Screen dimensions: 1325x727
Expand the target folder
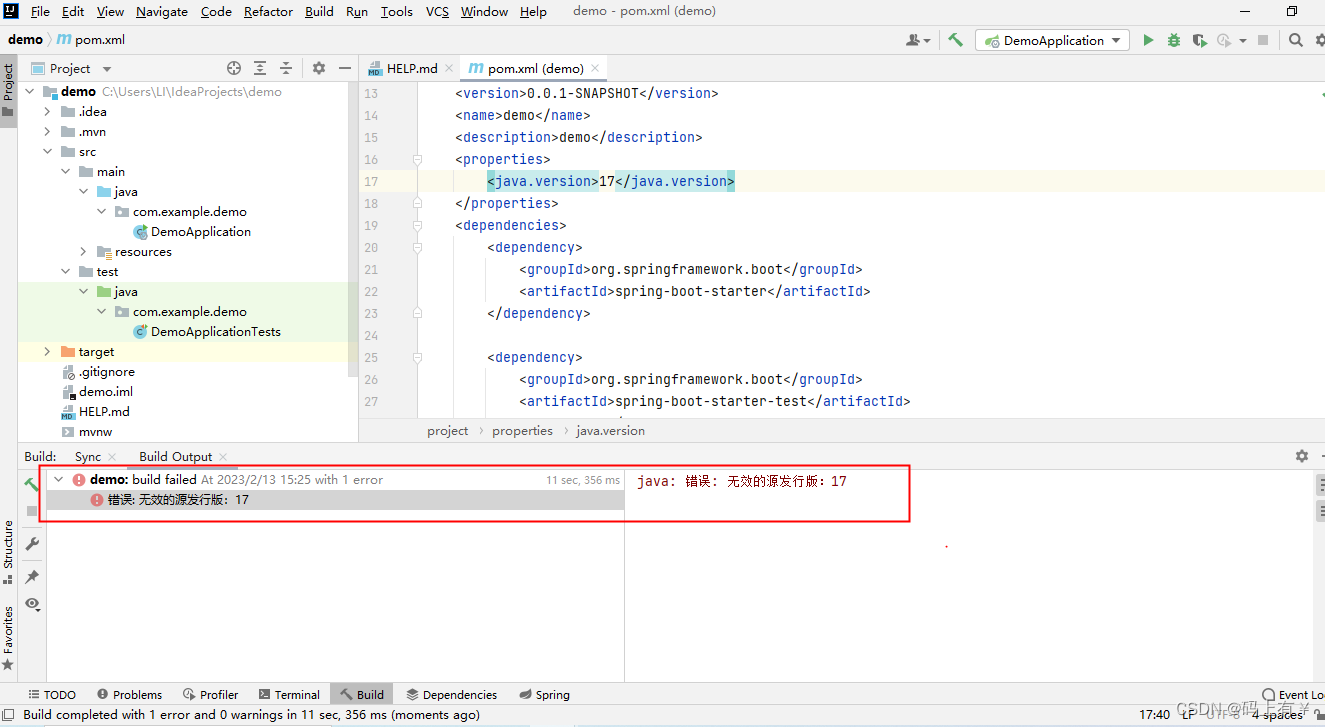pyautogui.click(x=48, y=351)
